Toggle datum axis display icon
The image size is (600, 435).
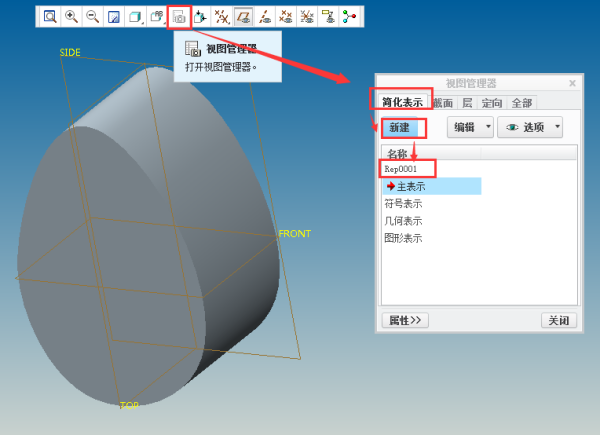[265, 16]
